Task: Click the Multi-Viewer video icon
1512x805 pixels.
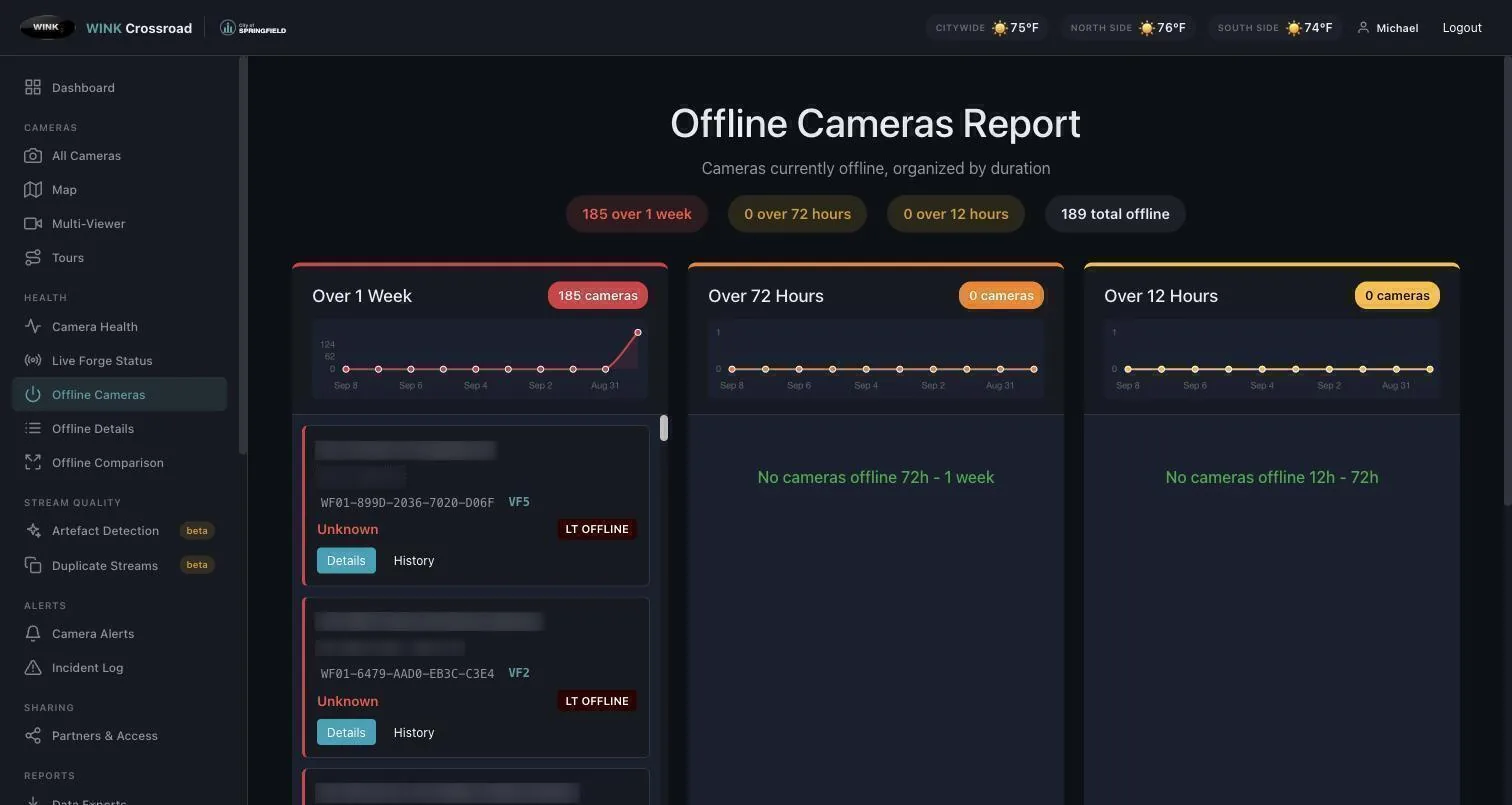Action: (x=33, y=224)
